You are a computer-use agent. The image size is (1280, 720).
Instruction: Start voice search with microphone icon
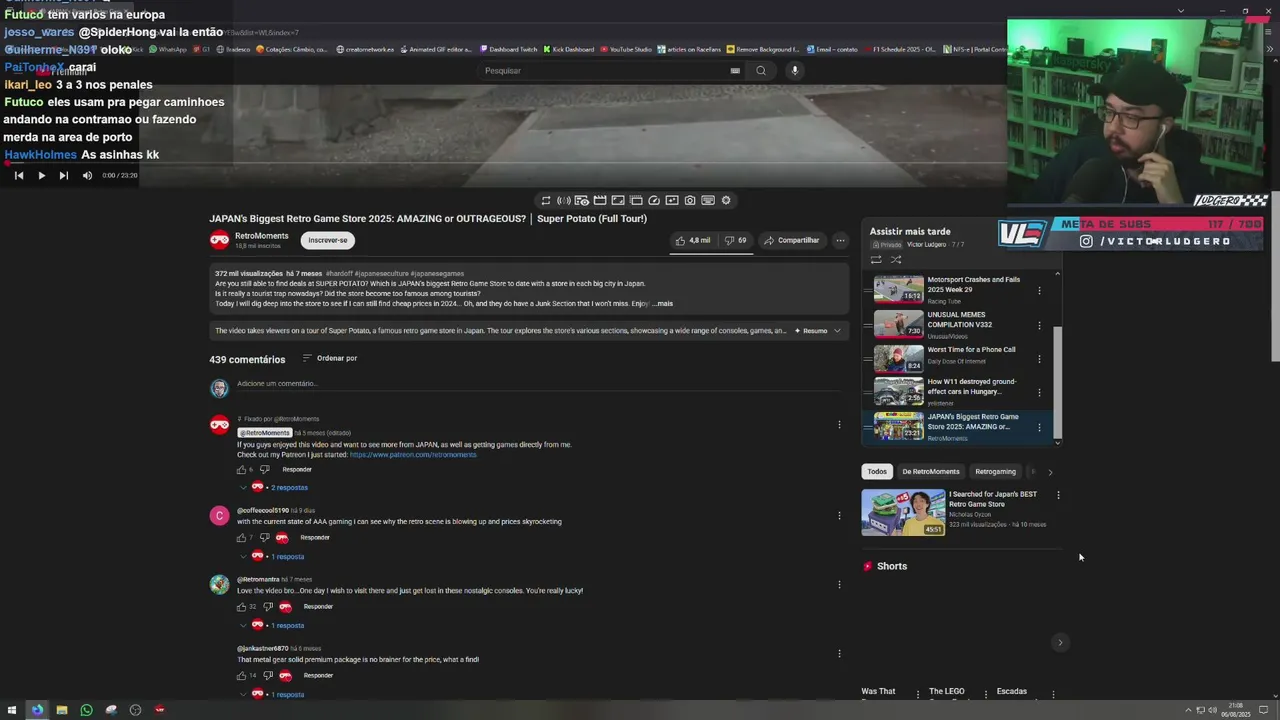pyautogui.click(x=795, y=71)
